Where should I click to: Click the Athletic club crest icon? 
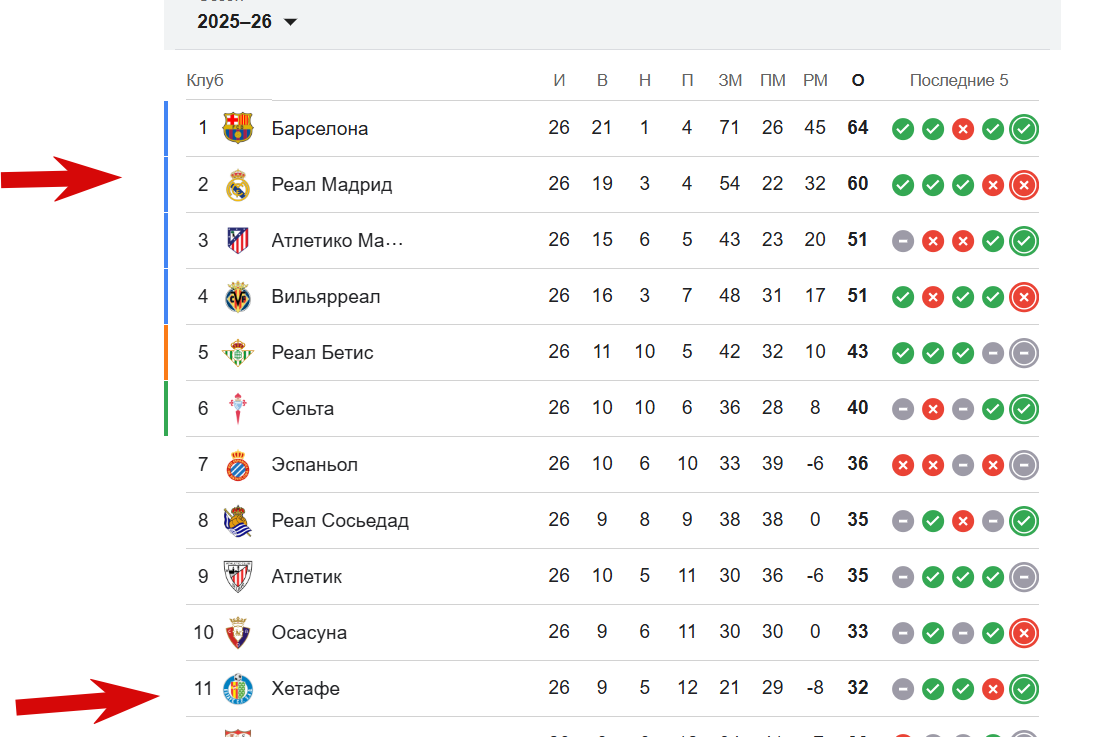(x=238, y=577)
